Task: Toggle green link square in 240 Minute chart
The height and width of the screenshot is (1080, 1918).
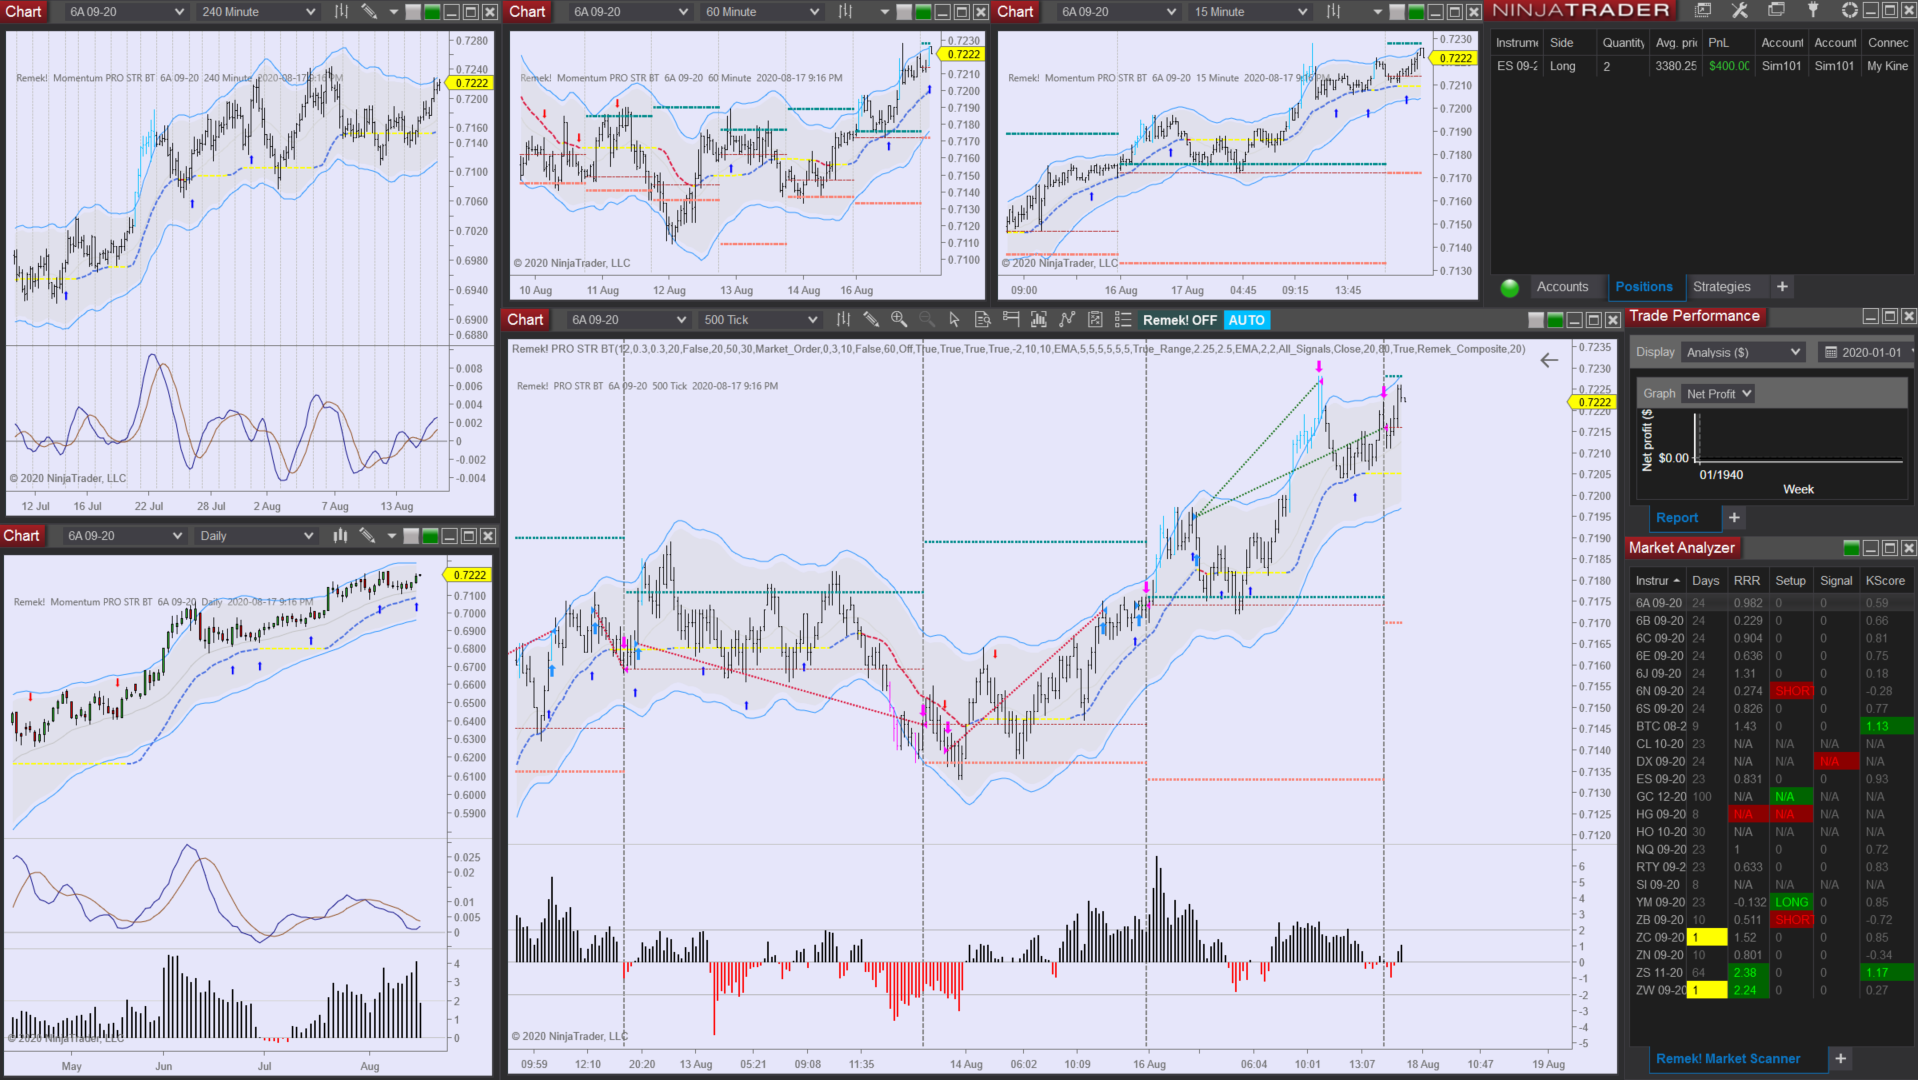Action: pyautogui.click(x=432, y=12)
